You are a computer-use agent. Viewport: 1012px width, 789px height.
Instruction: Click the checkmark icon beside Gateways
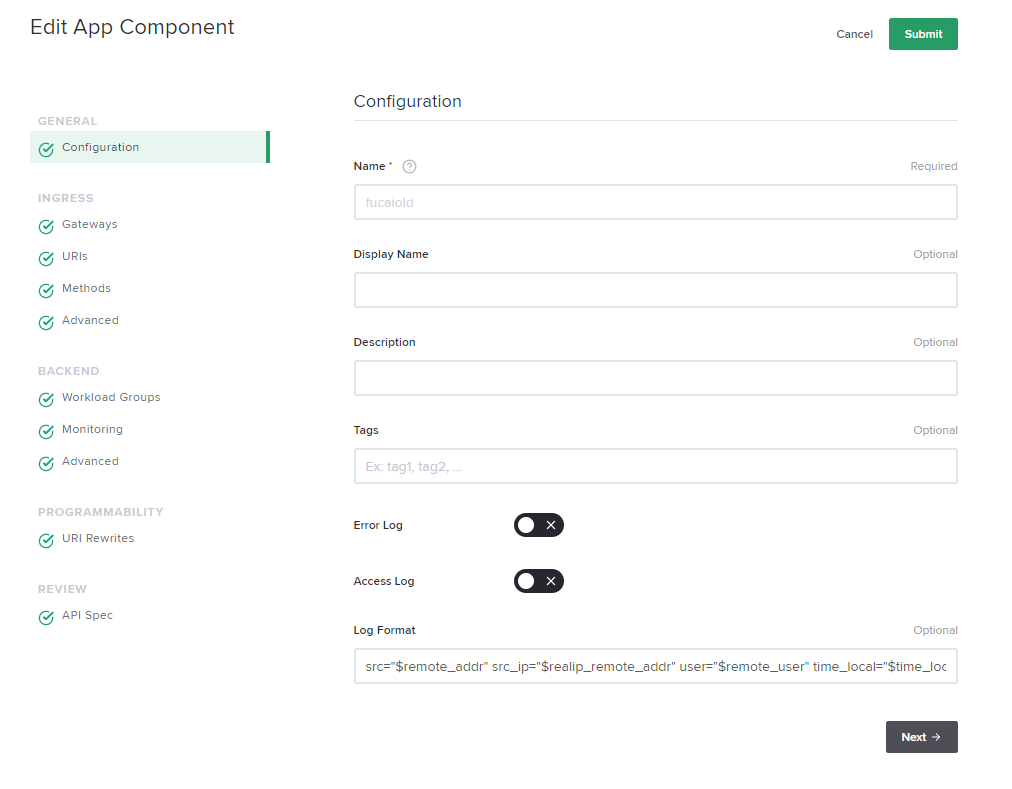[46, 226]
